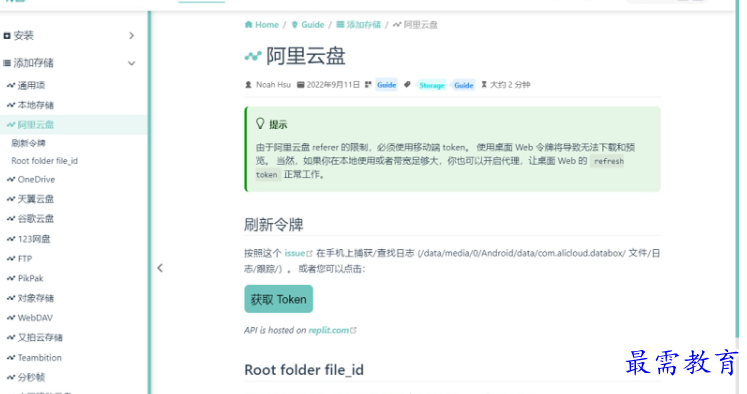Click the hourglass icon beside reading time
The image size is (747, 394).
484,85
